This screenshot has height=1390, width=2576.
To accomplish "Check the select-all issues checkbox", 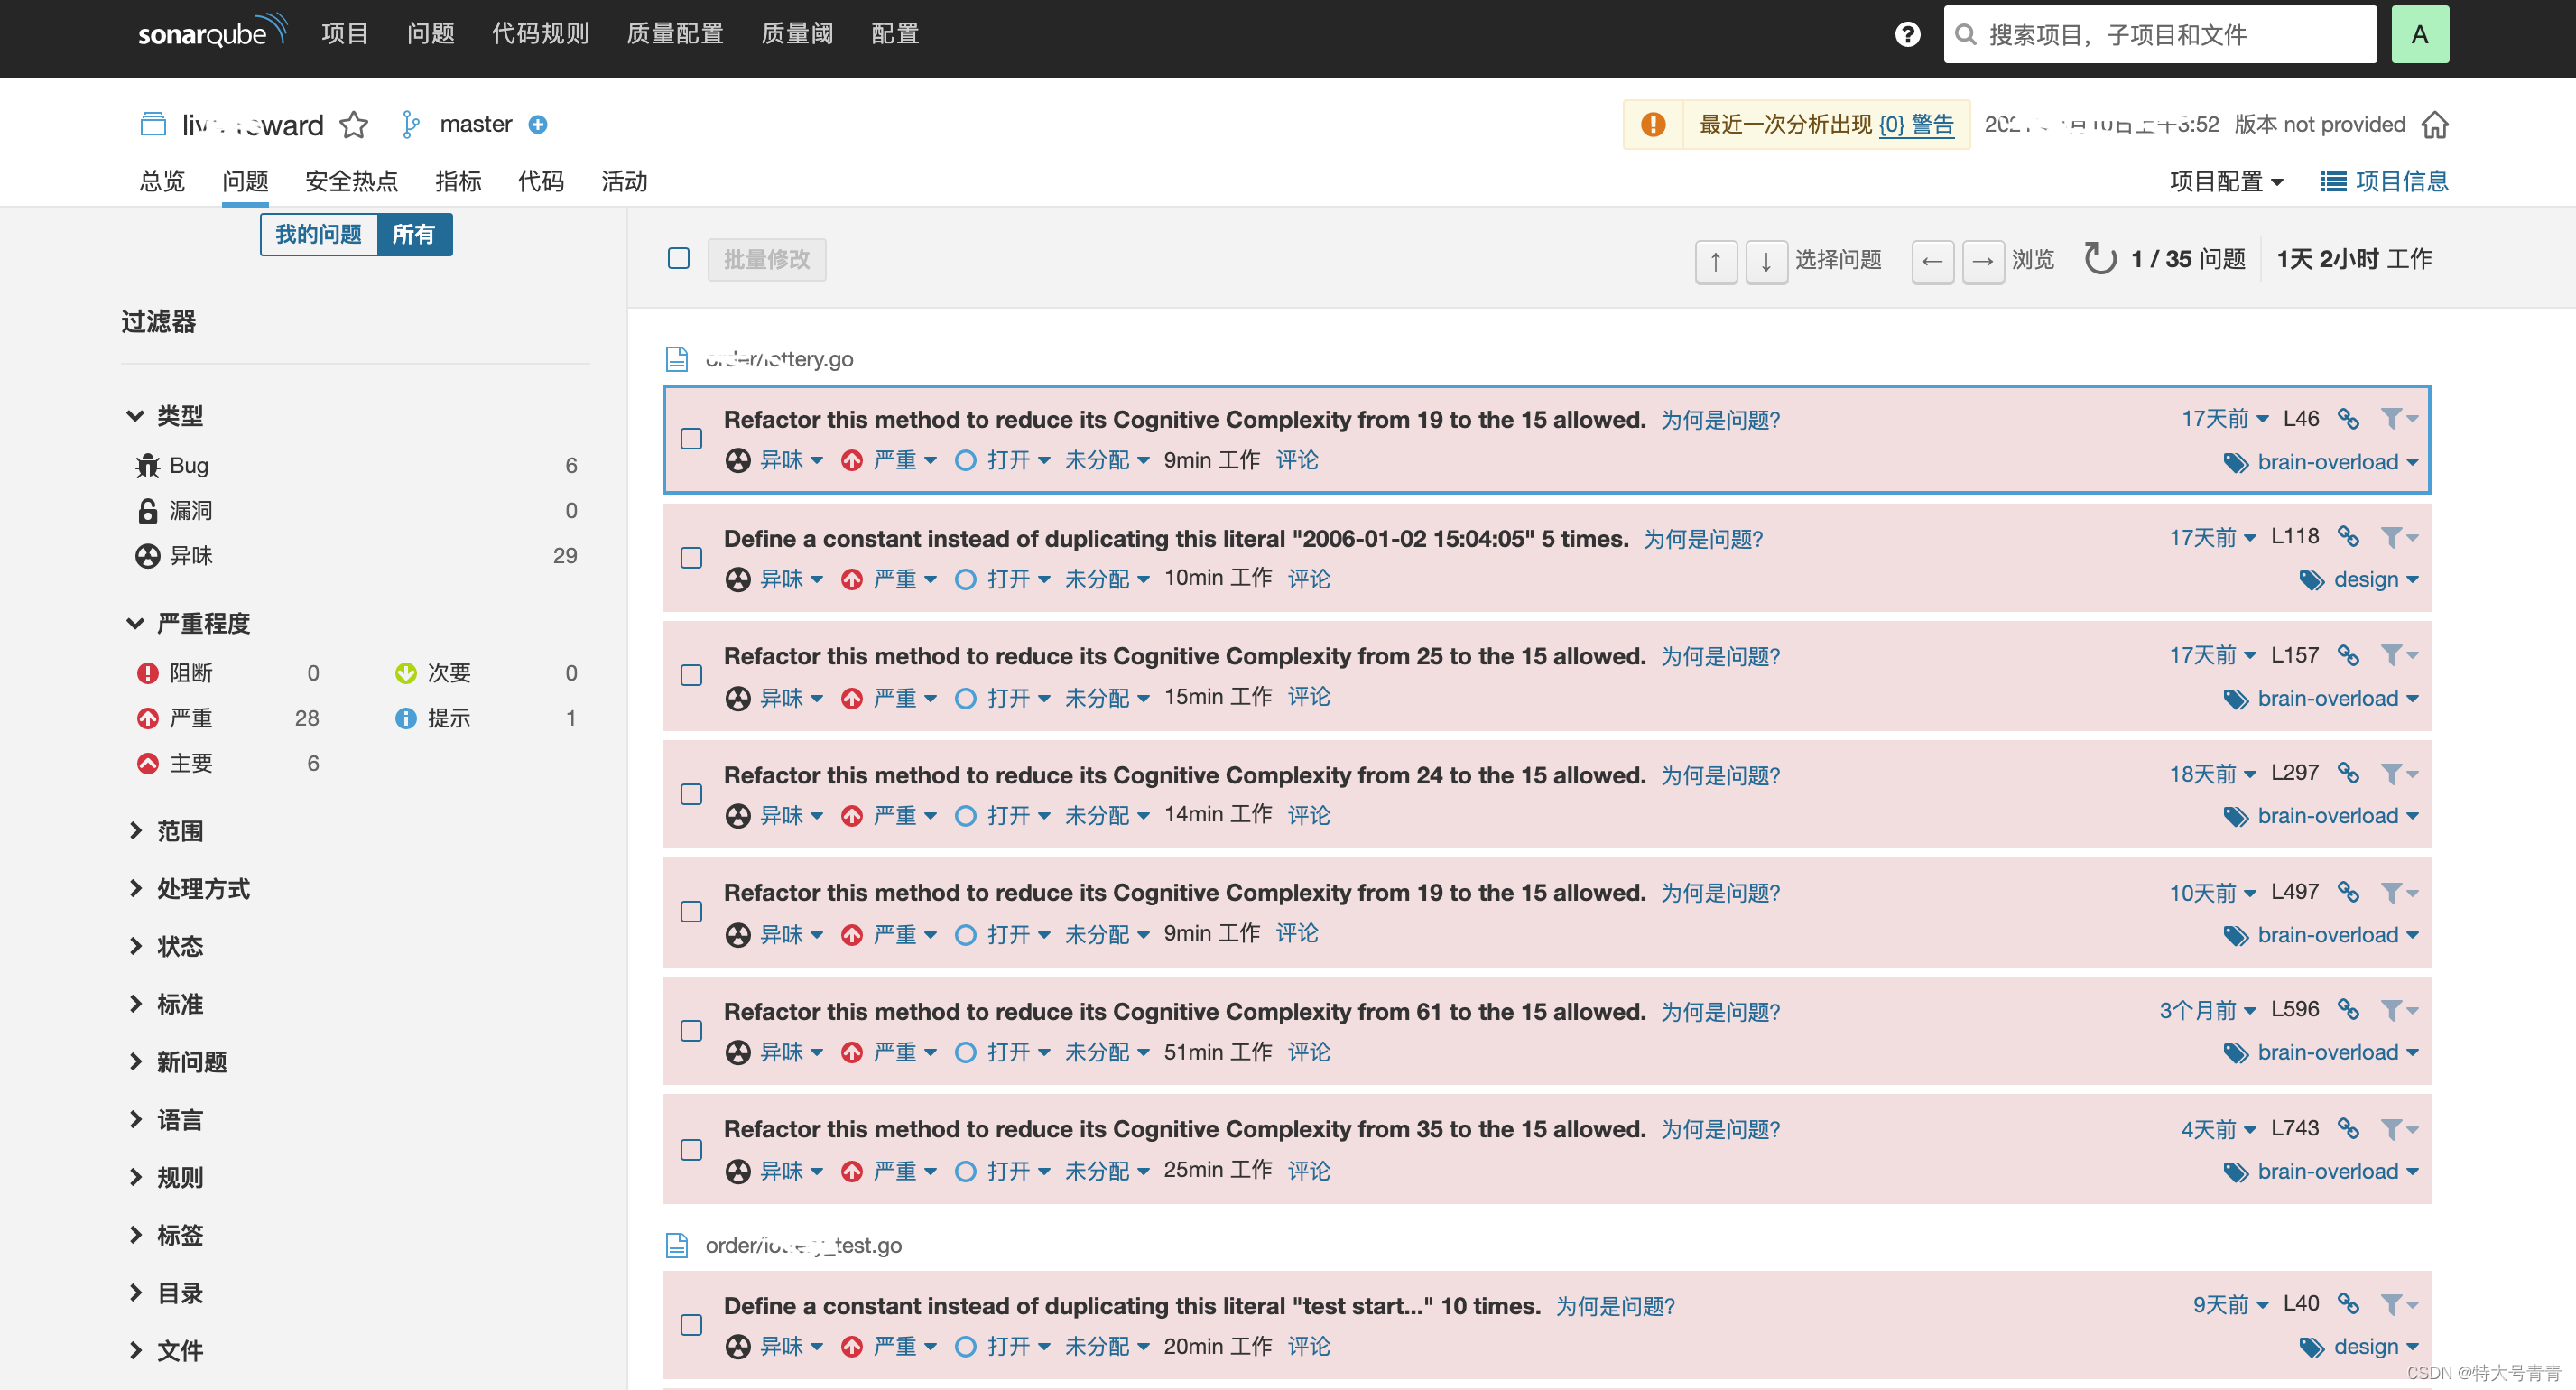I will pyautogui.click(x=678, y=259).
